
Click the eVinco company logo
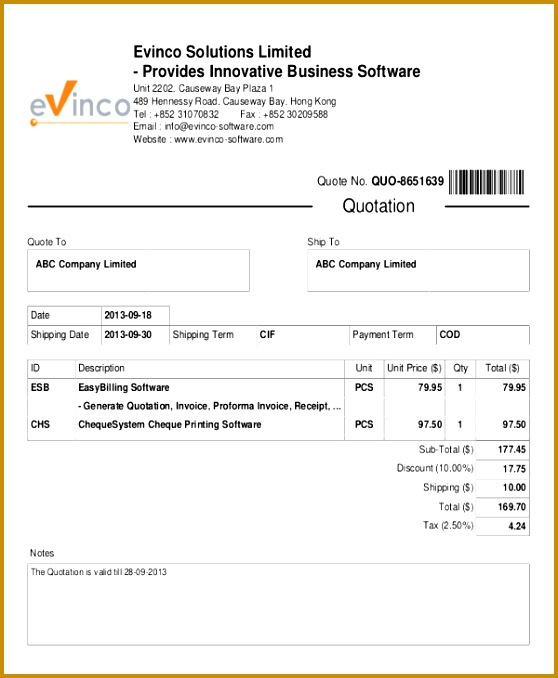[x=80, y=103]
